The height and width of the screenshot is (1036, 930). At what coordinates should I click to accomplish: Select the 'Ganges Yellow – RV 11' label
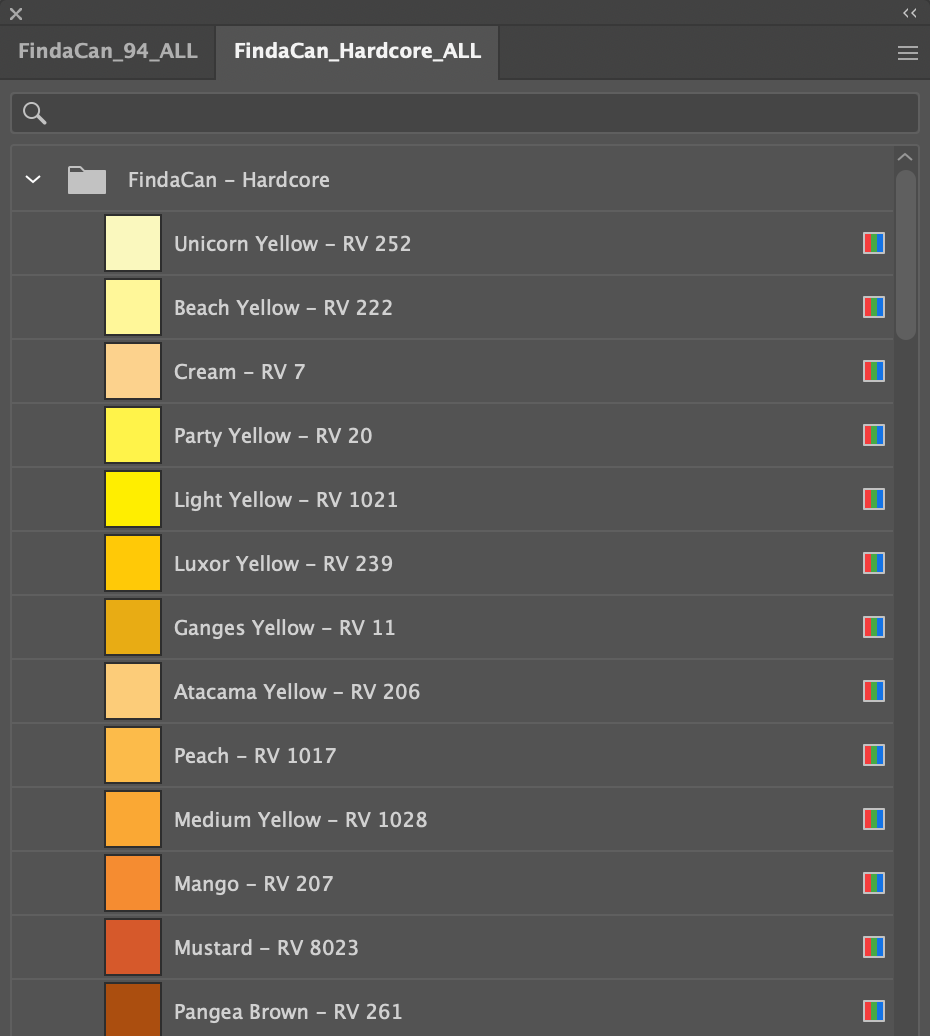pyautogui.click(x=285, y=628)
